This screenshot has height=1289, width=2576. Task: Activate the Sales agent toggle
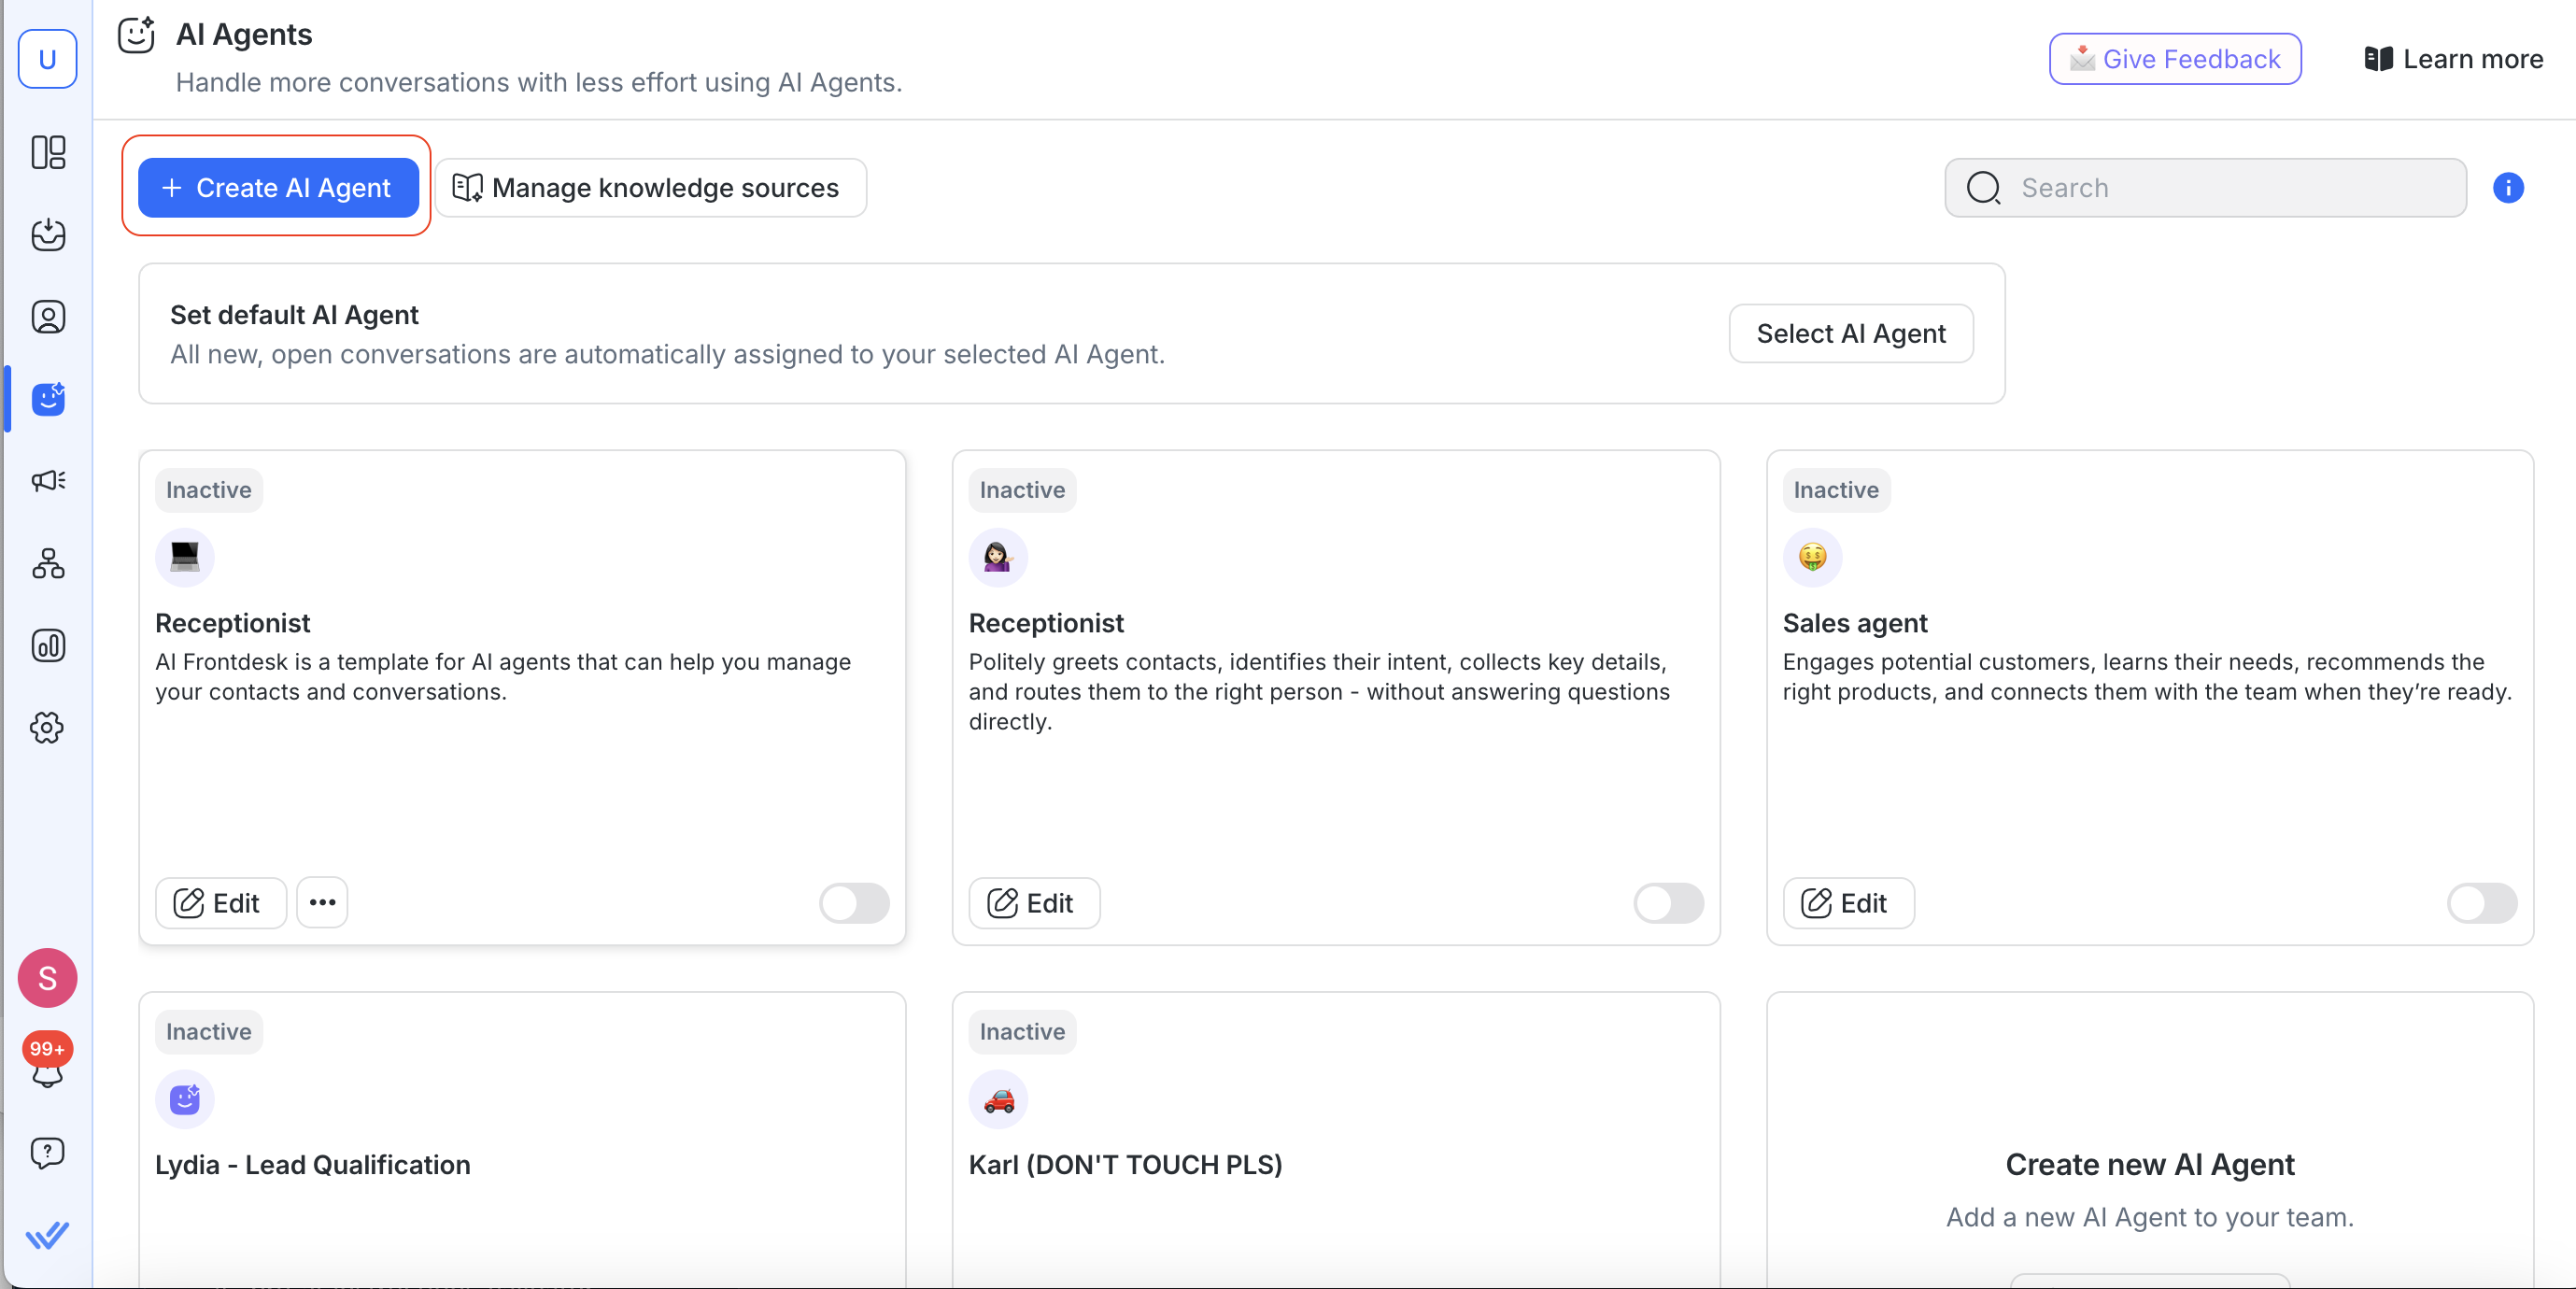2481,902
